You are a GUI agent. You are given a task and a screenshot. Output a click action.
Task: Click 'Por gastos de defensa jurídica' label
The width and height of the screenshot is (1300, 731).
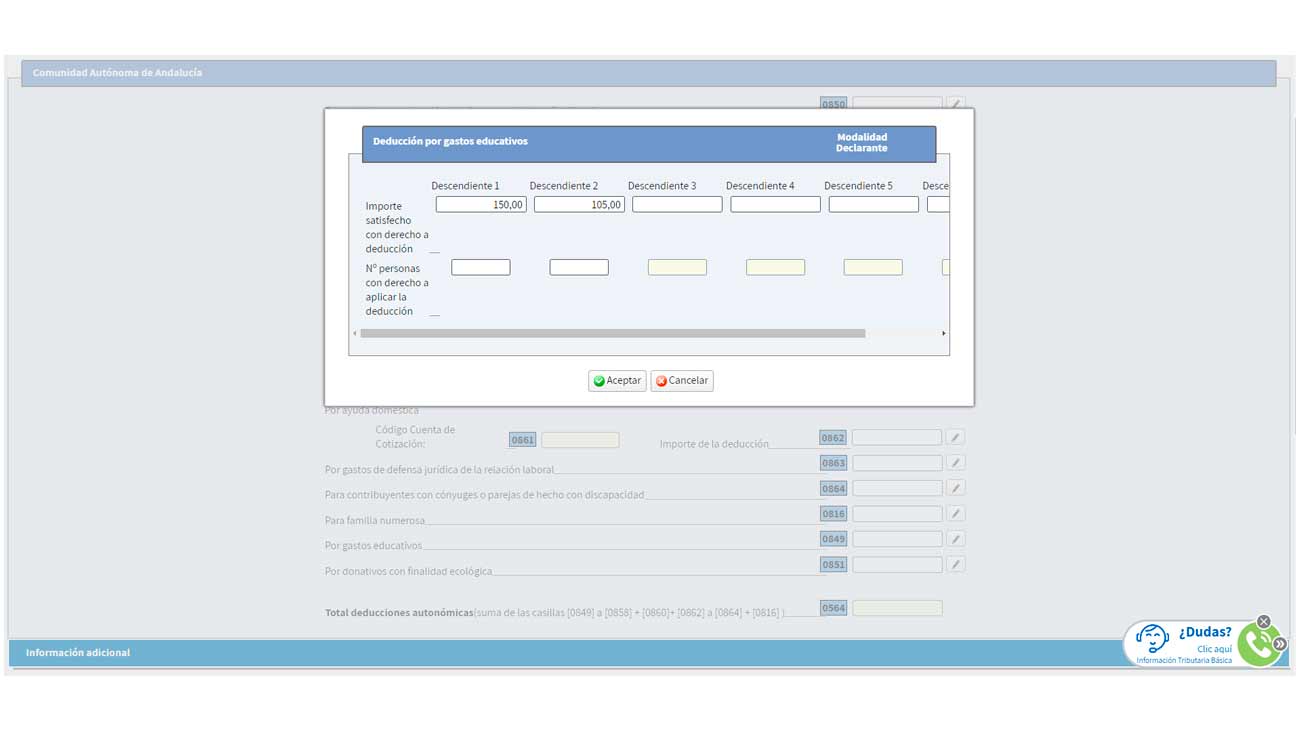440,469
